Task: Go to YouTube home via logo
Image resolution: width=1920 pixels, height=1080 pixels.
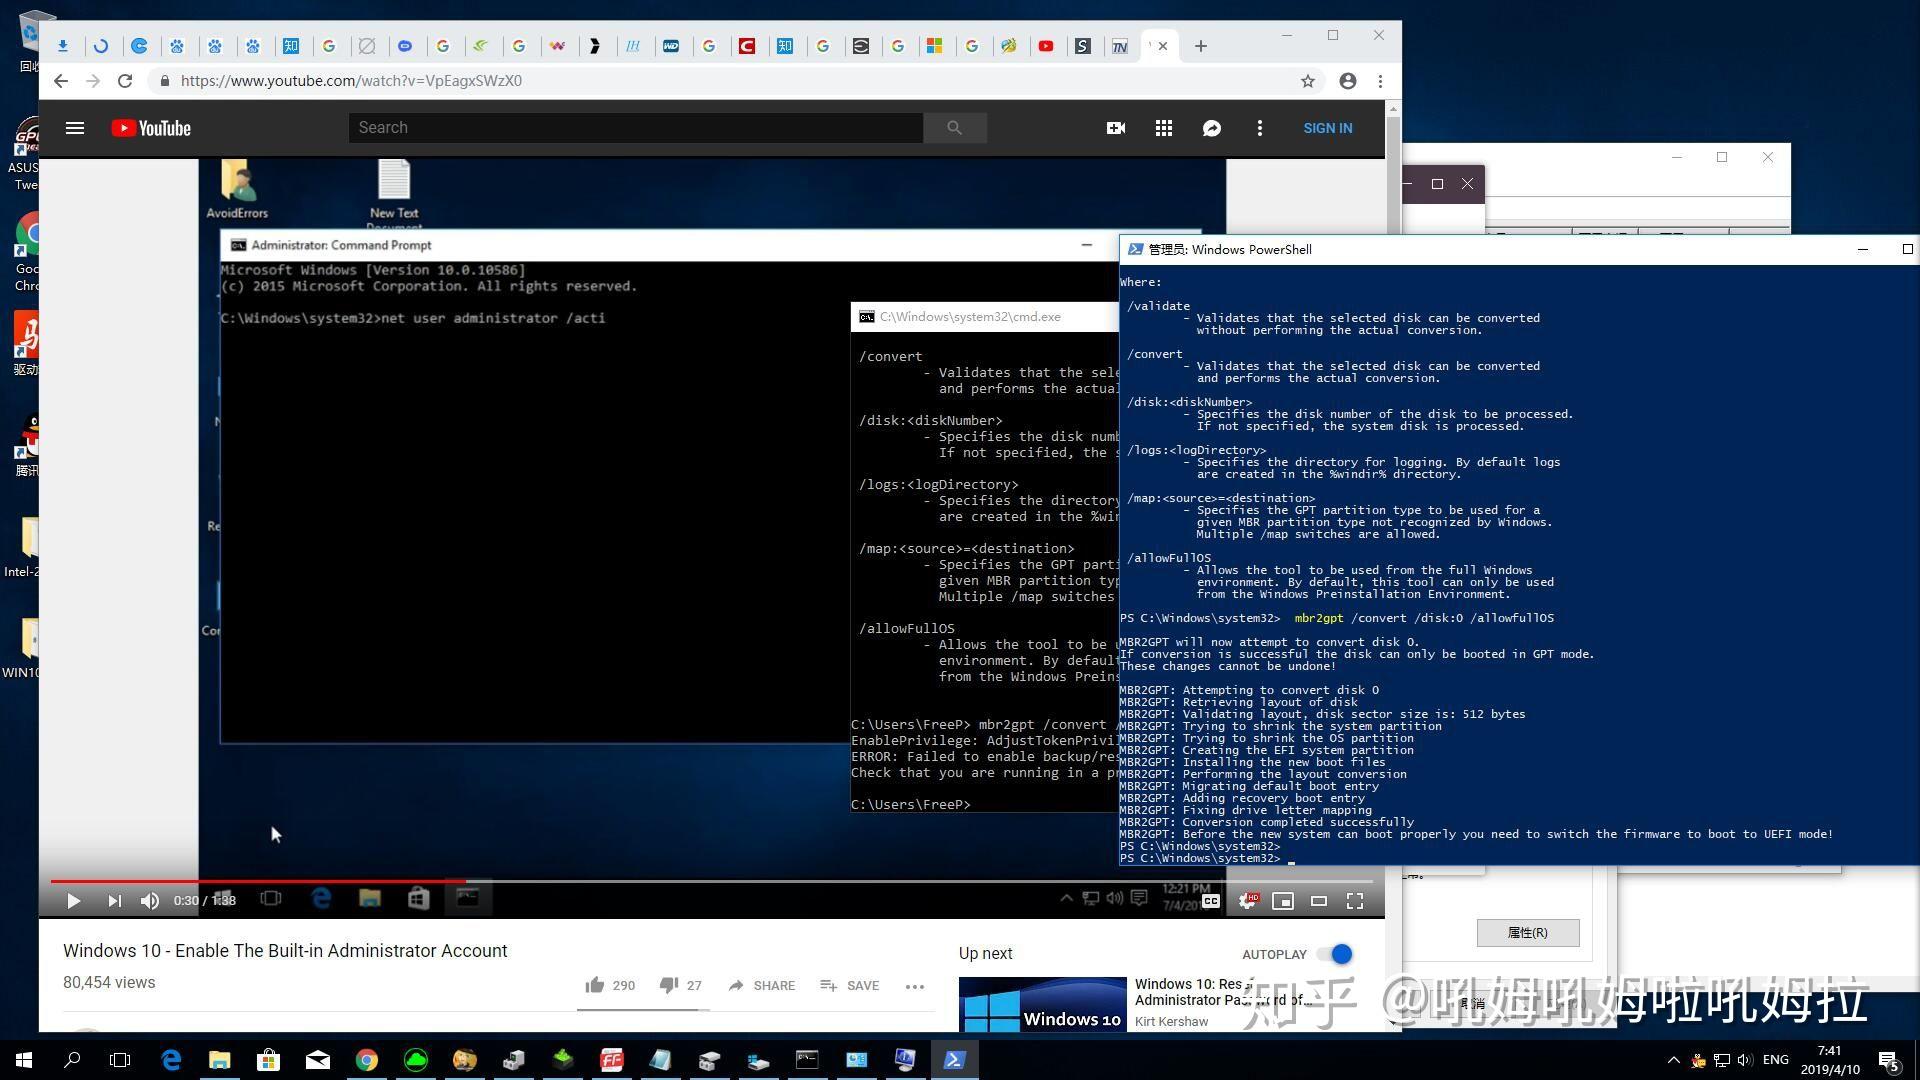Action: click(151, 128)
